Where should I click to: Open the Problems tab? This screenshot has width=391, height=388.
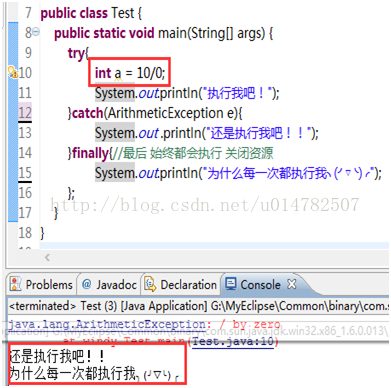[x=41, y=285]
